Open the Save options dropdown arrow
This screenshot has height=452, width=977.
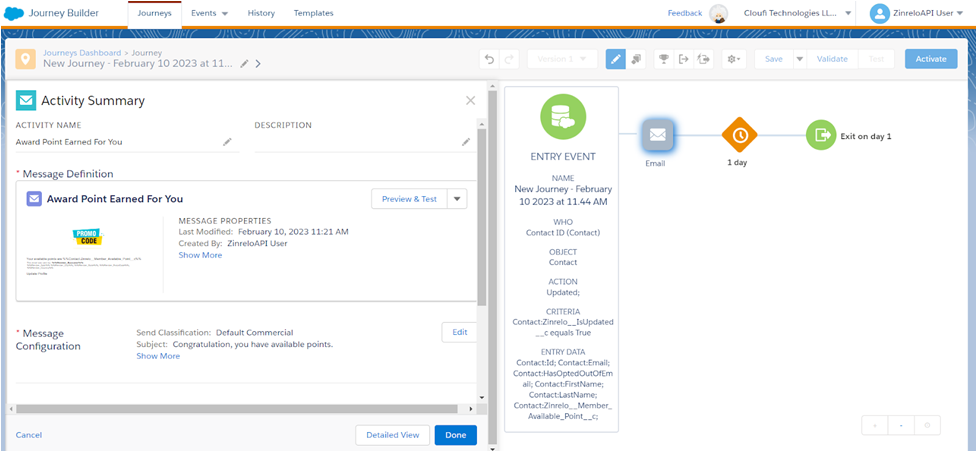(x=799, y=59)
